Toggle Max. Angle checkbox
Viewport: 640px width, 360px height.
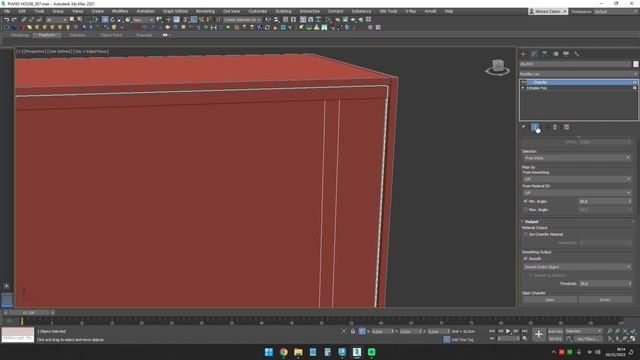(x=526, y=210)
